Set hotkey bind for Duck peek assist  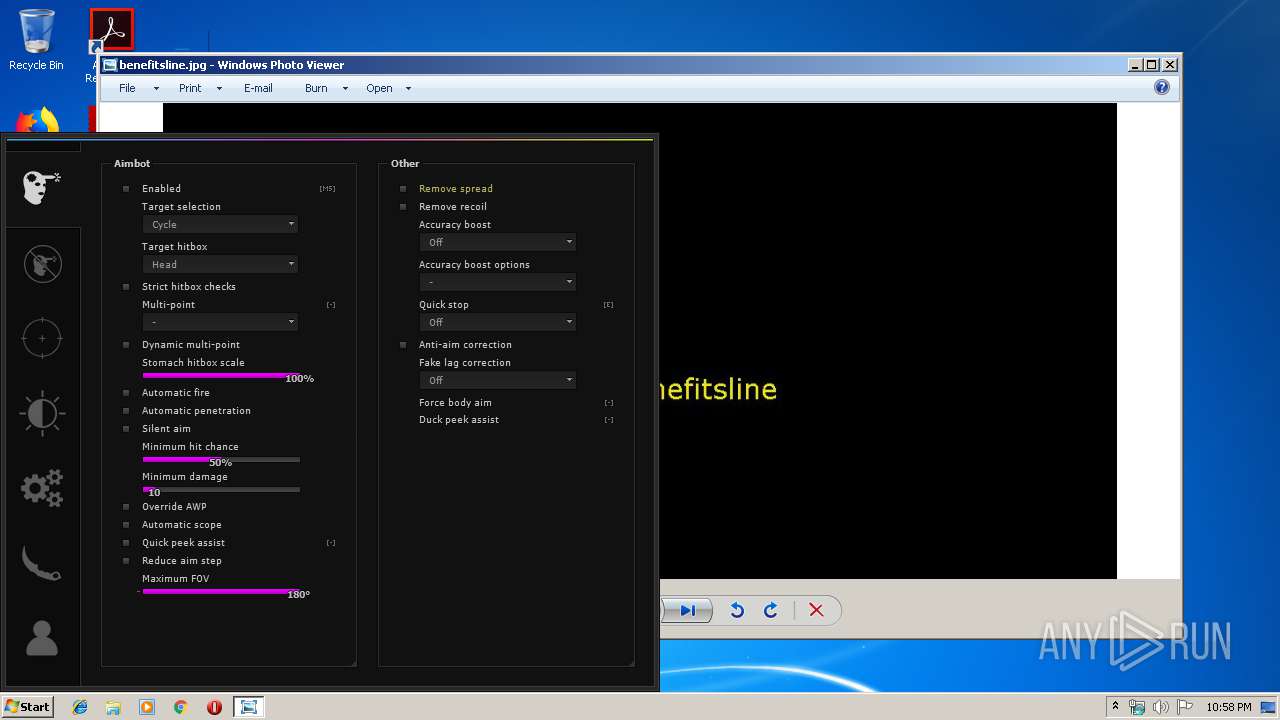click(609, 420)
